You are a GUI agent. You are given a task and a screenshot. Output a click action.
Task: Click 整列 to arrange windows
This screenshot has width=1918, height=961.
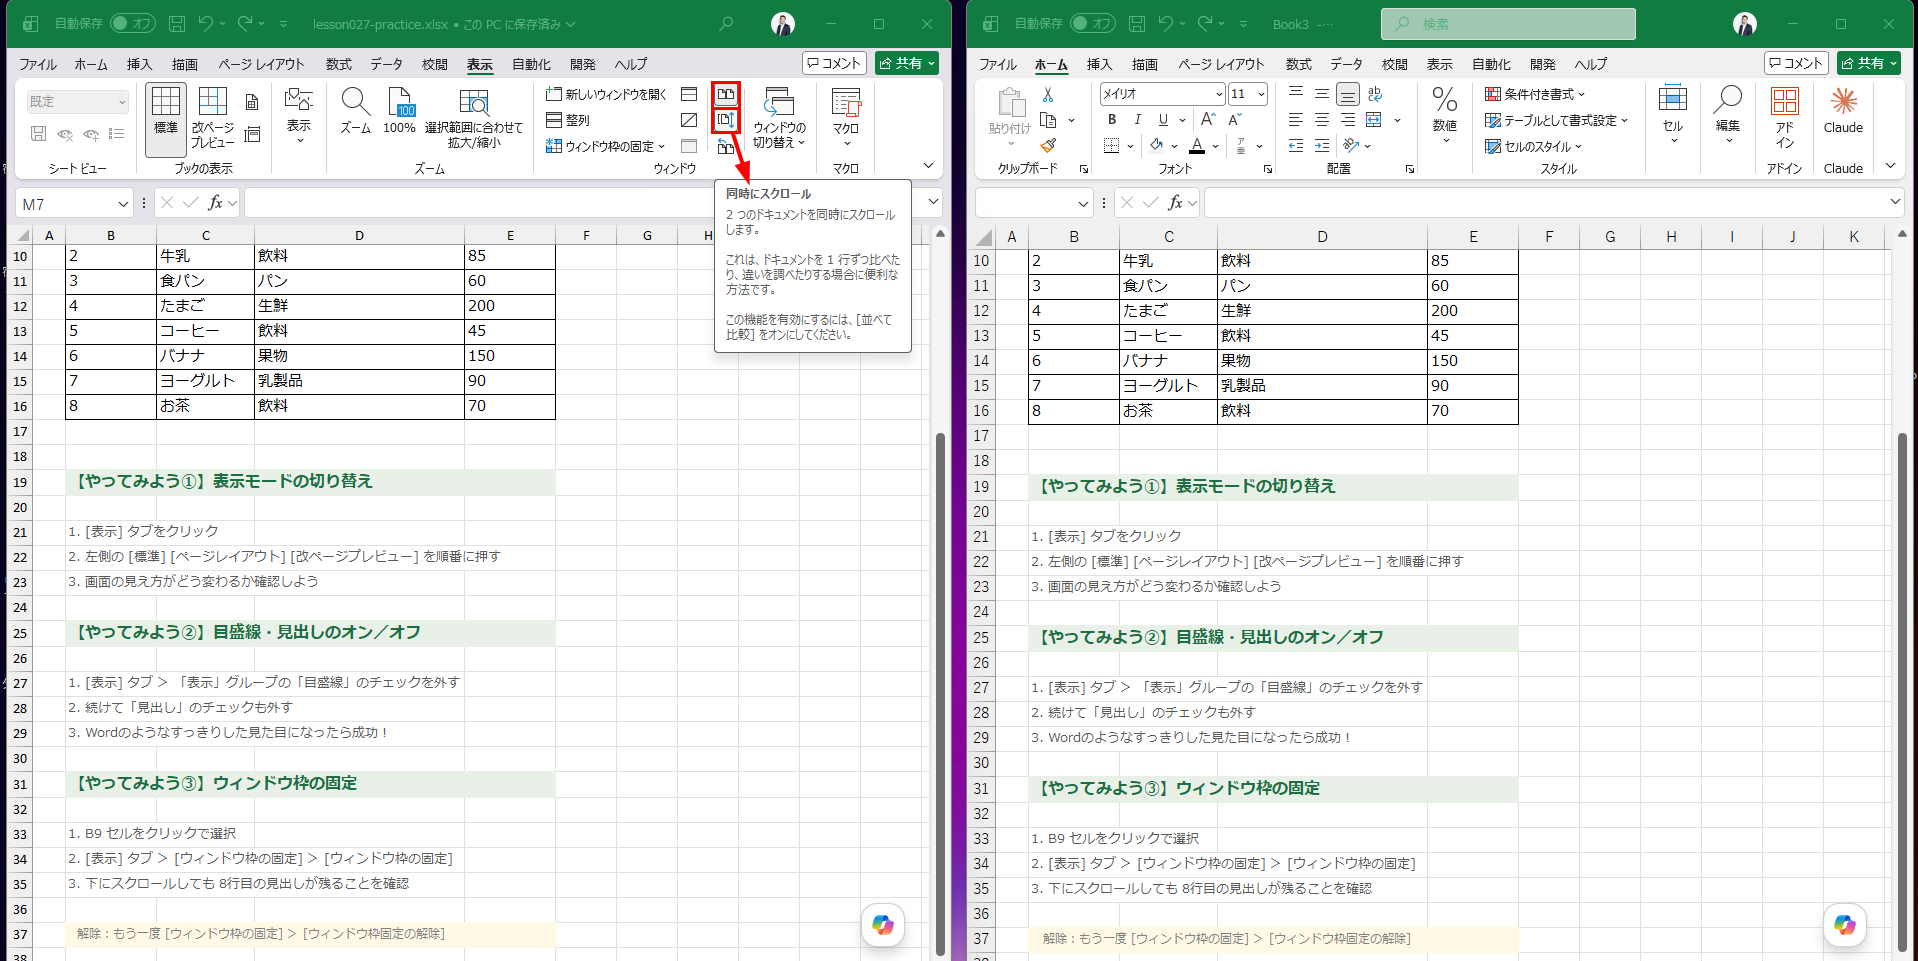(x=568, y=120)
